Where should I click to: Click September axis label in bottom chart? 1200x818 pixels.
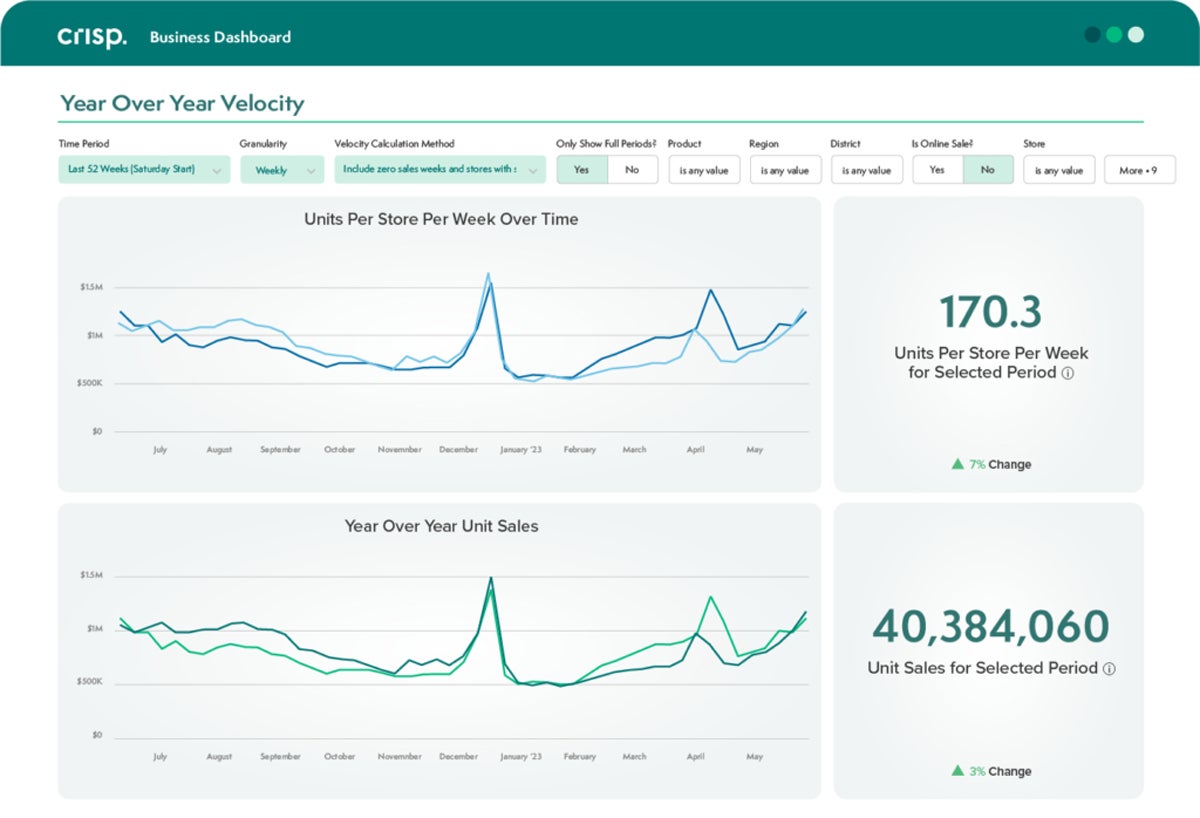pos(280,757)
